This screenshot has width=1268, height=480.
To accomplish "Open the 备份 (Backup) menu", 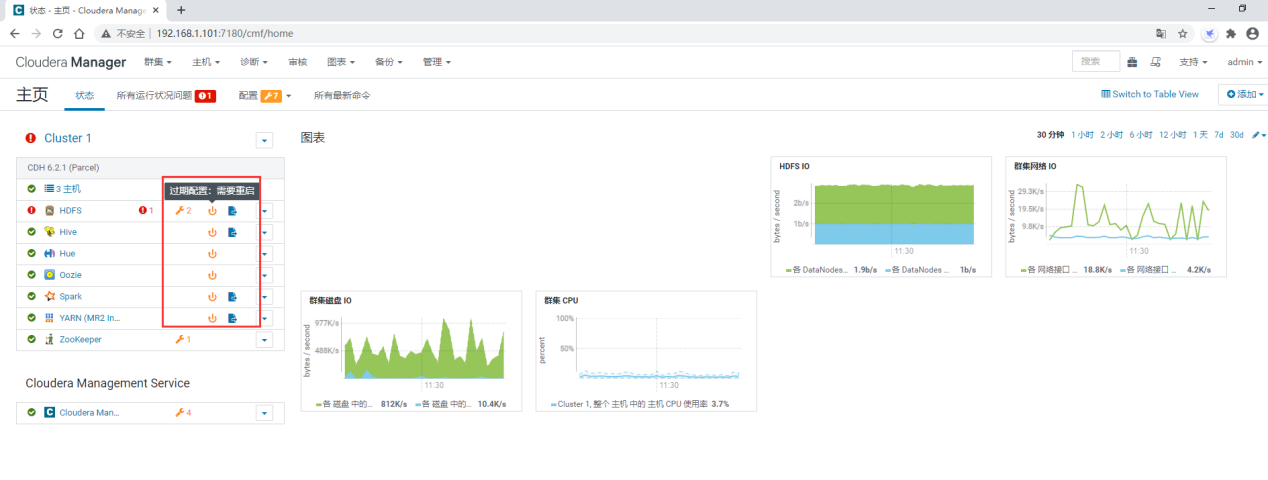I will pos(389,62).
